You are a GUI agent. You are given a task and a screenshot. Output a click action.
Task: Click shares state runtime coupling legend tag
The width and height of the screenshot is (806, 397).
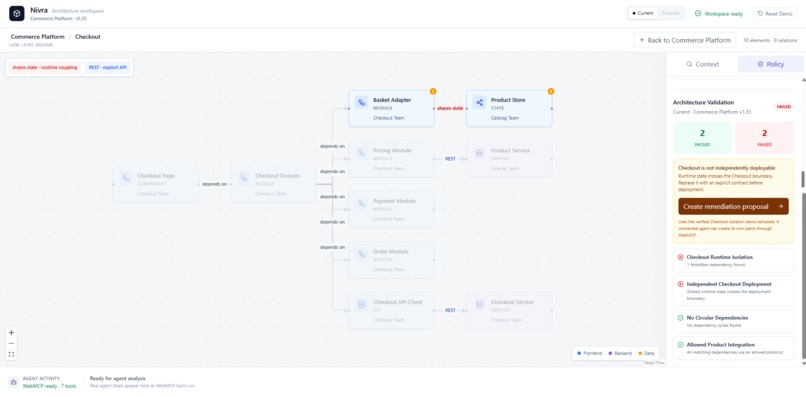tap(45, 67)
